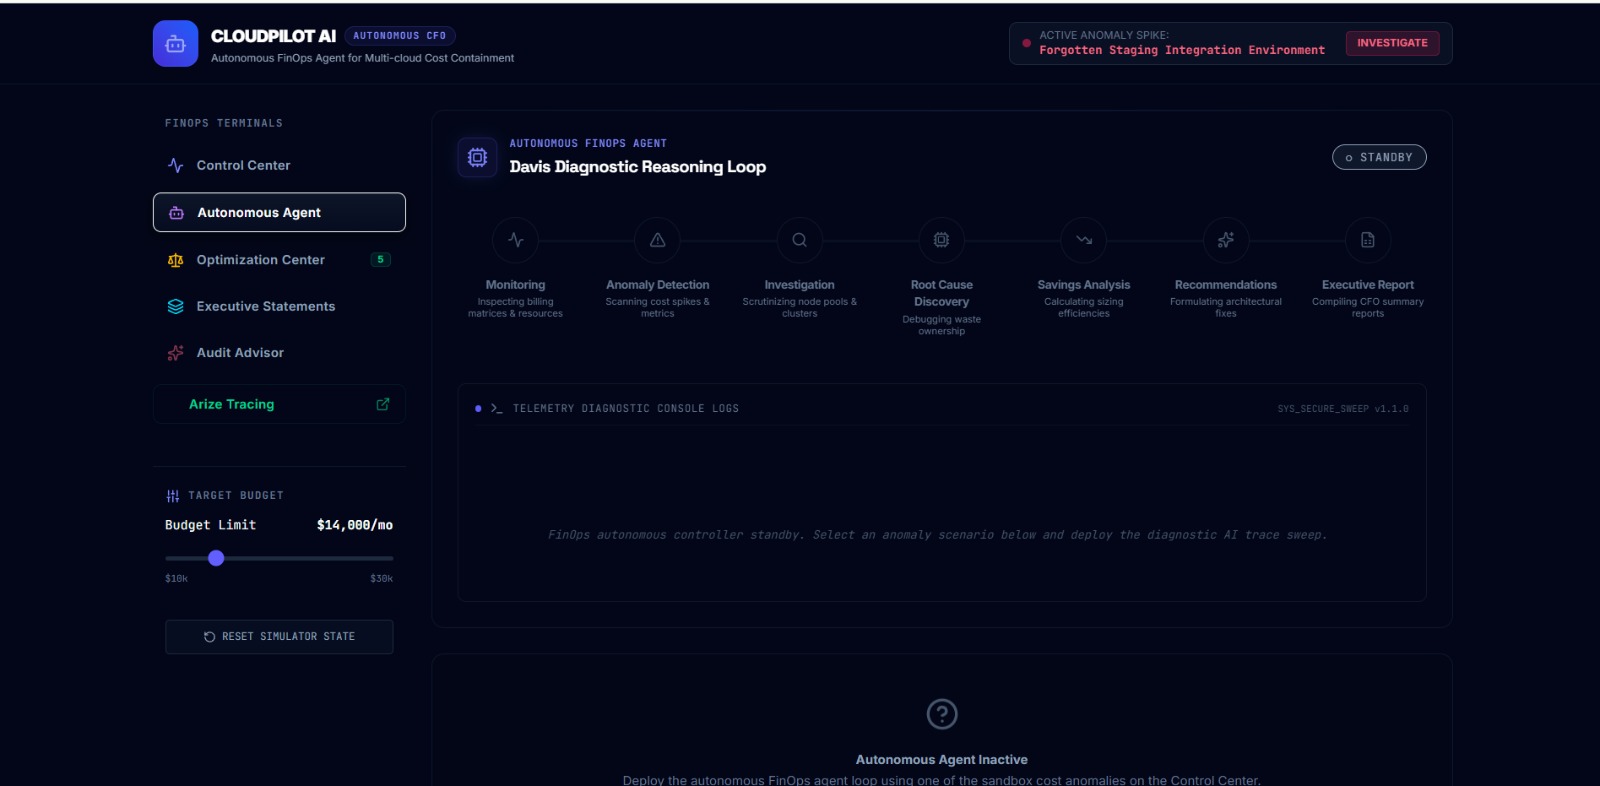The height and width of the screenshot is (786, 1600).
Task: Click the Investigation magnifier step icon
Action: [x=800, y=240]
